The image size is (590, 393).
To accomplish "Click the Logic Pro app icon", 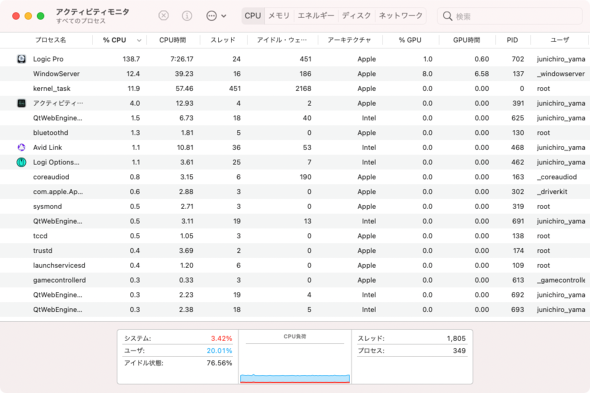I will 21,59.
